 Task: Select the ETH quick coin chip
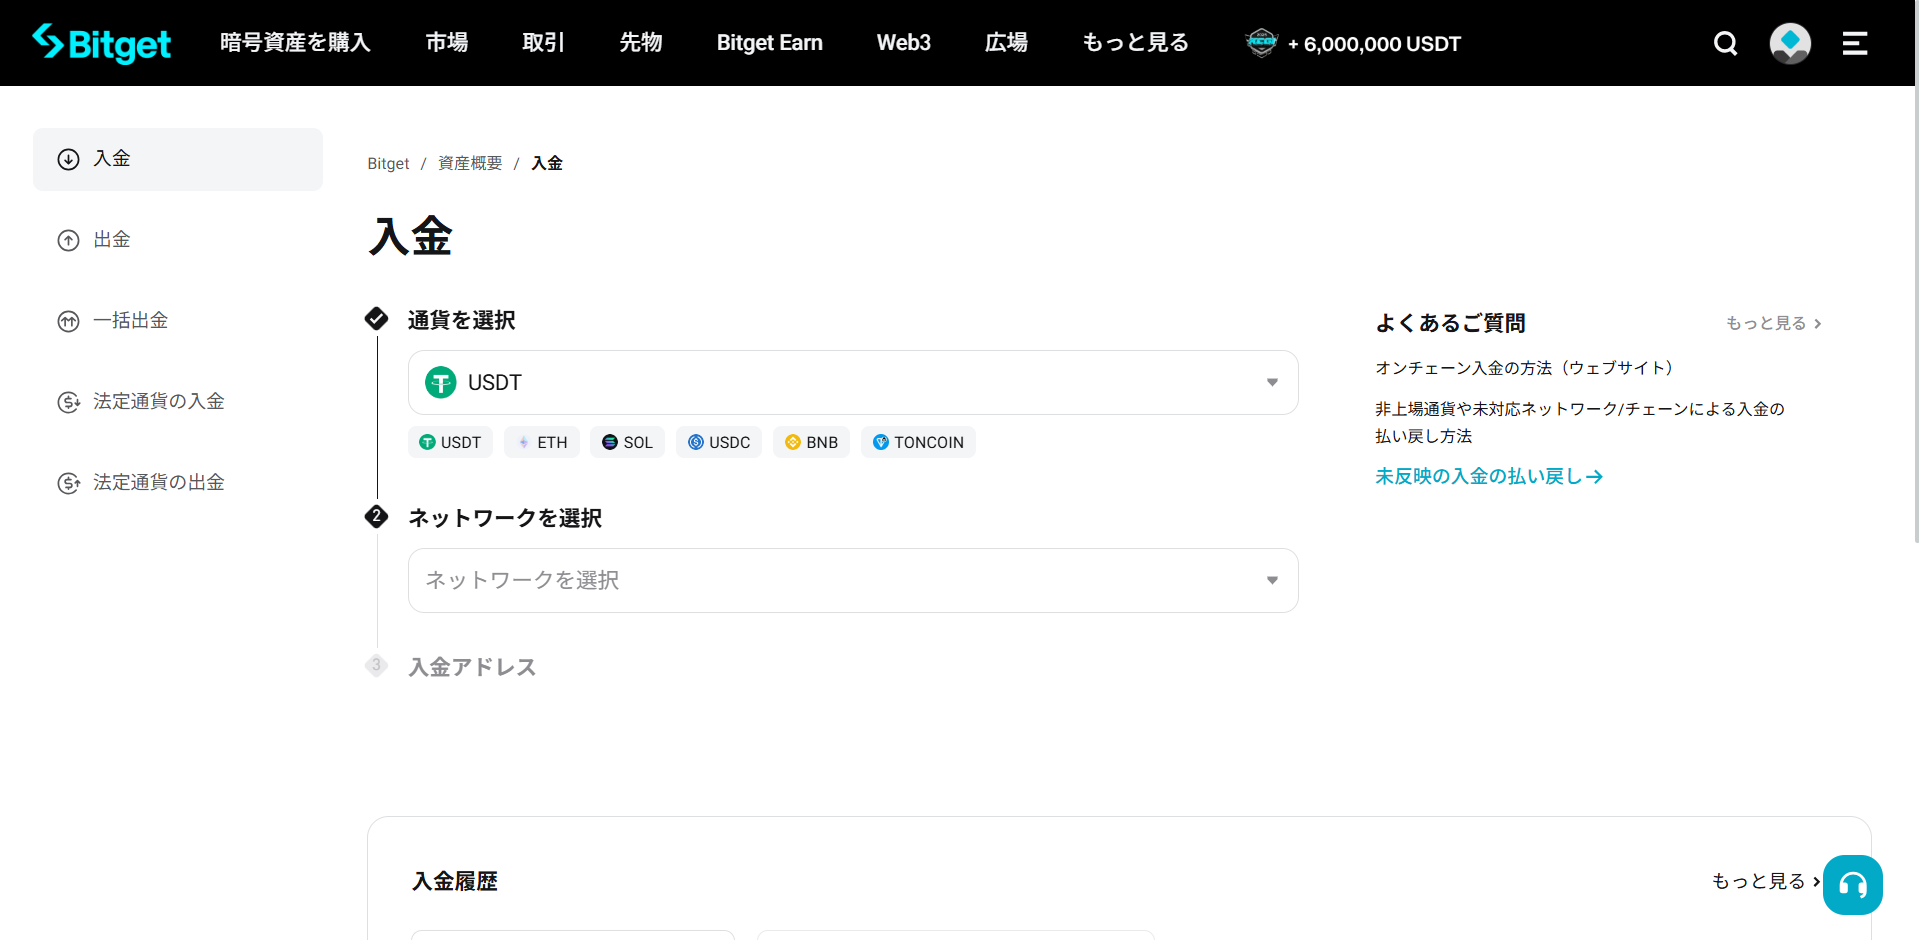(542, 442)
